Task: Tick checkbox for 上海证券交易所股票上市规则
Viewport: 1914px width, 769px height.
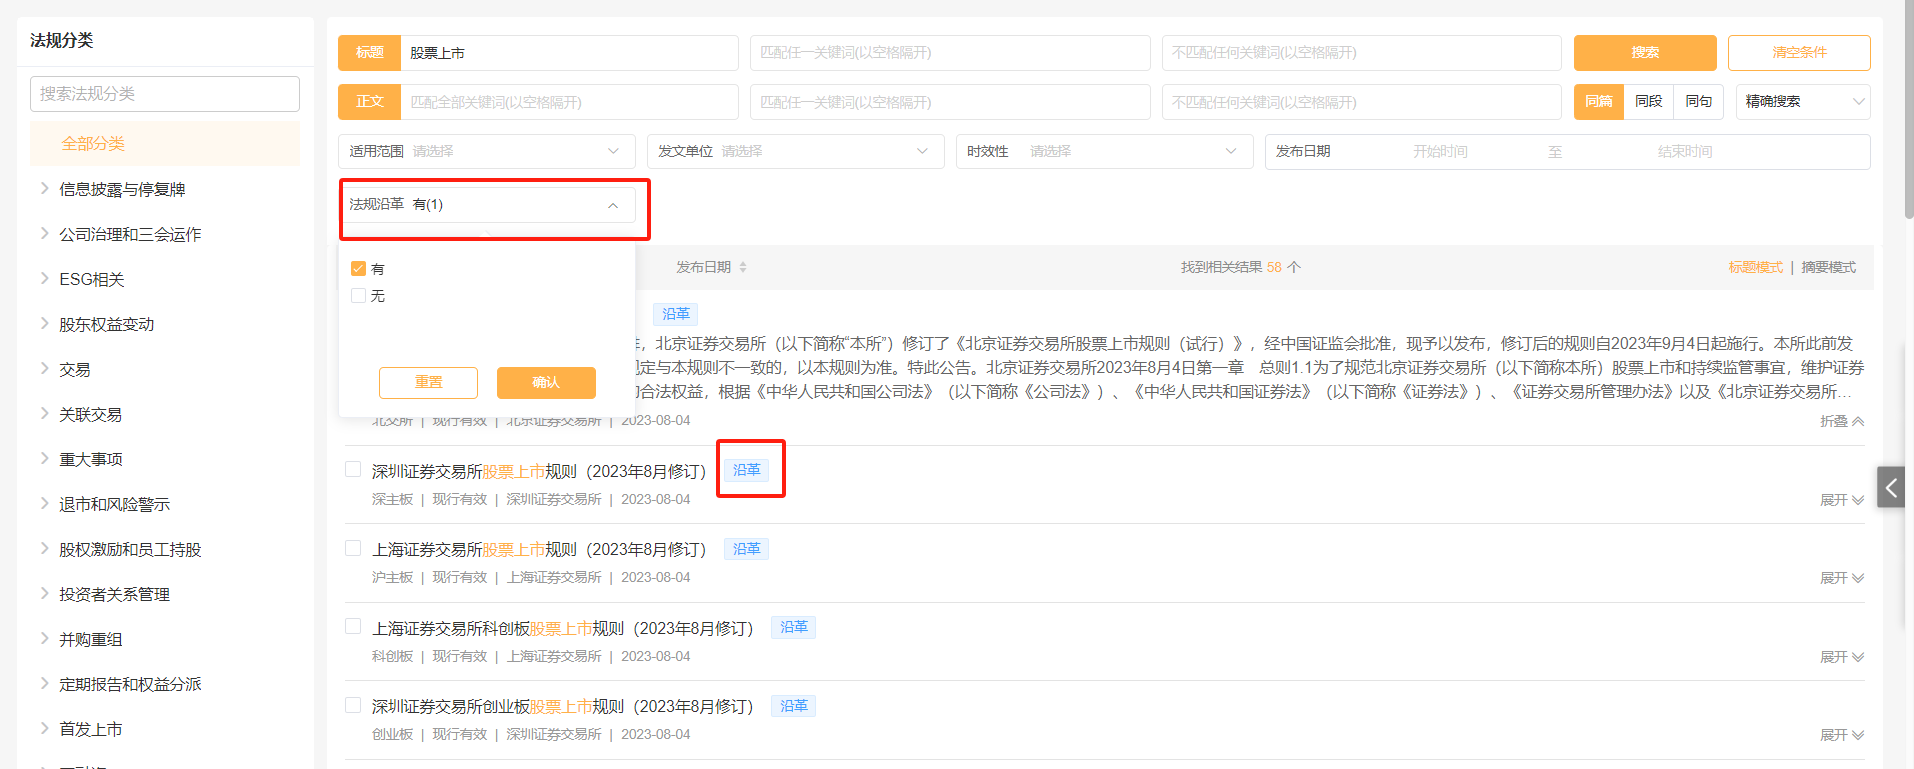Action: (x=353, y=548)
